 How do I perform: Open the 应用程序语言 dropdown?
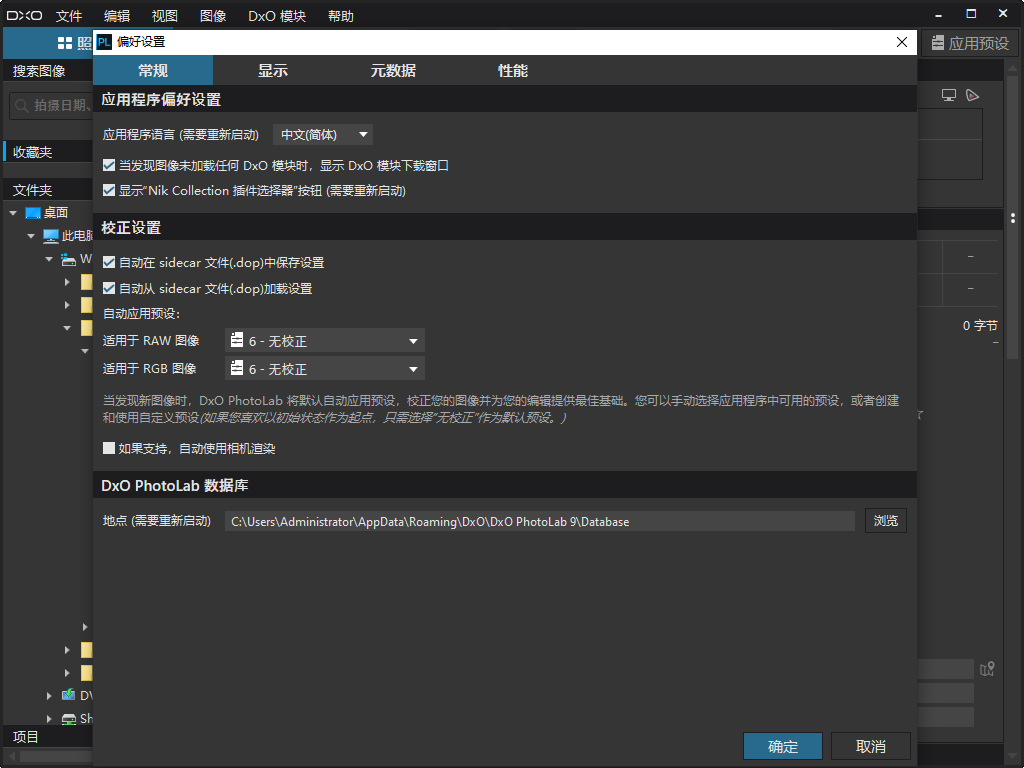pyautogui.click(x=322, y=134)
